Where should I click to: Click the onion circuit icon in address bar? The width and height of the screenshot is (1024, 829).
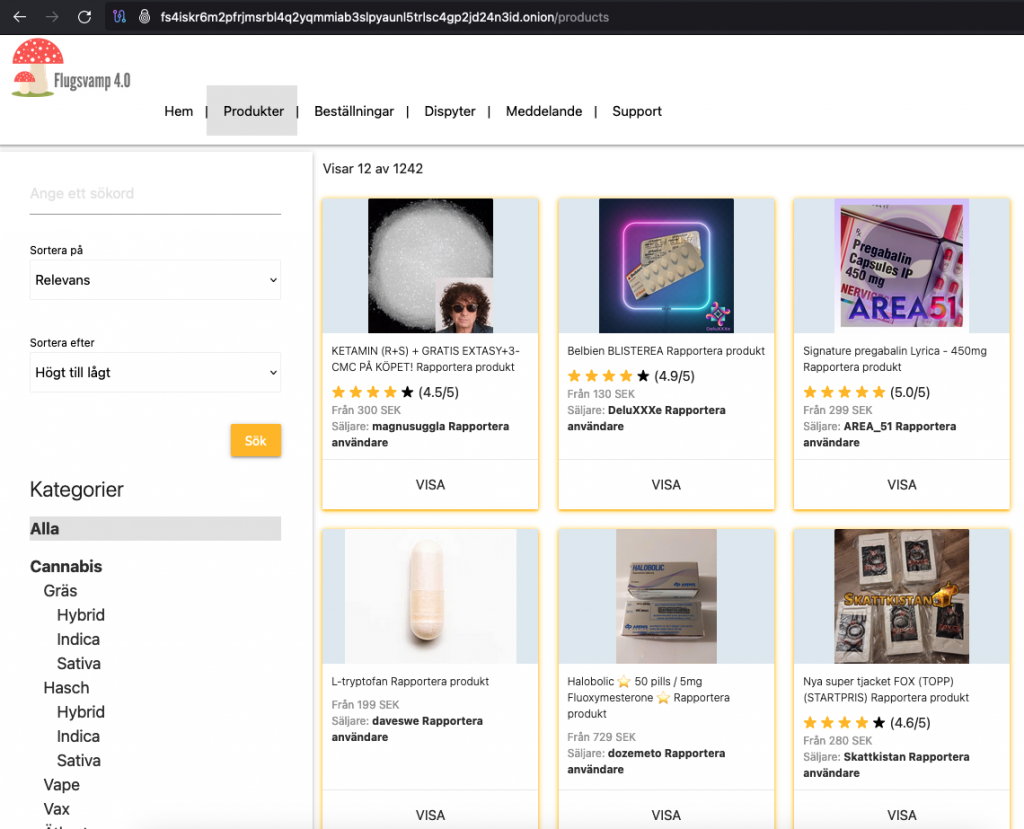pos(119,17)
